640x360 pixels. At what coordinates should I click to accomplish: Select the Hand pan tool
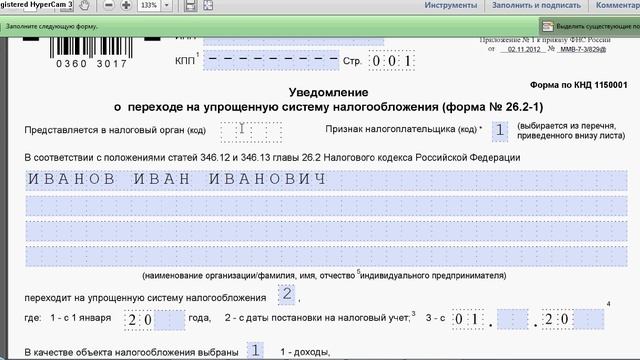pos(84,5)
